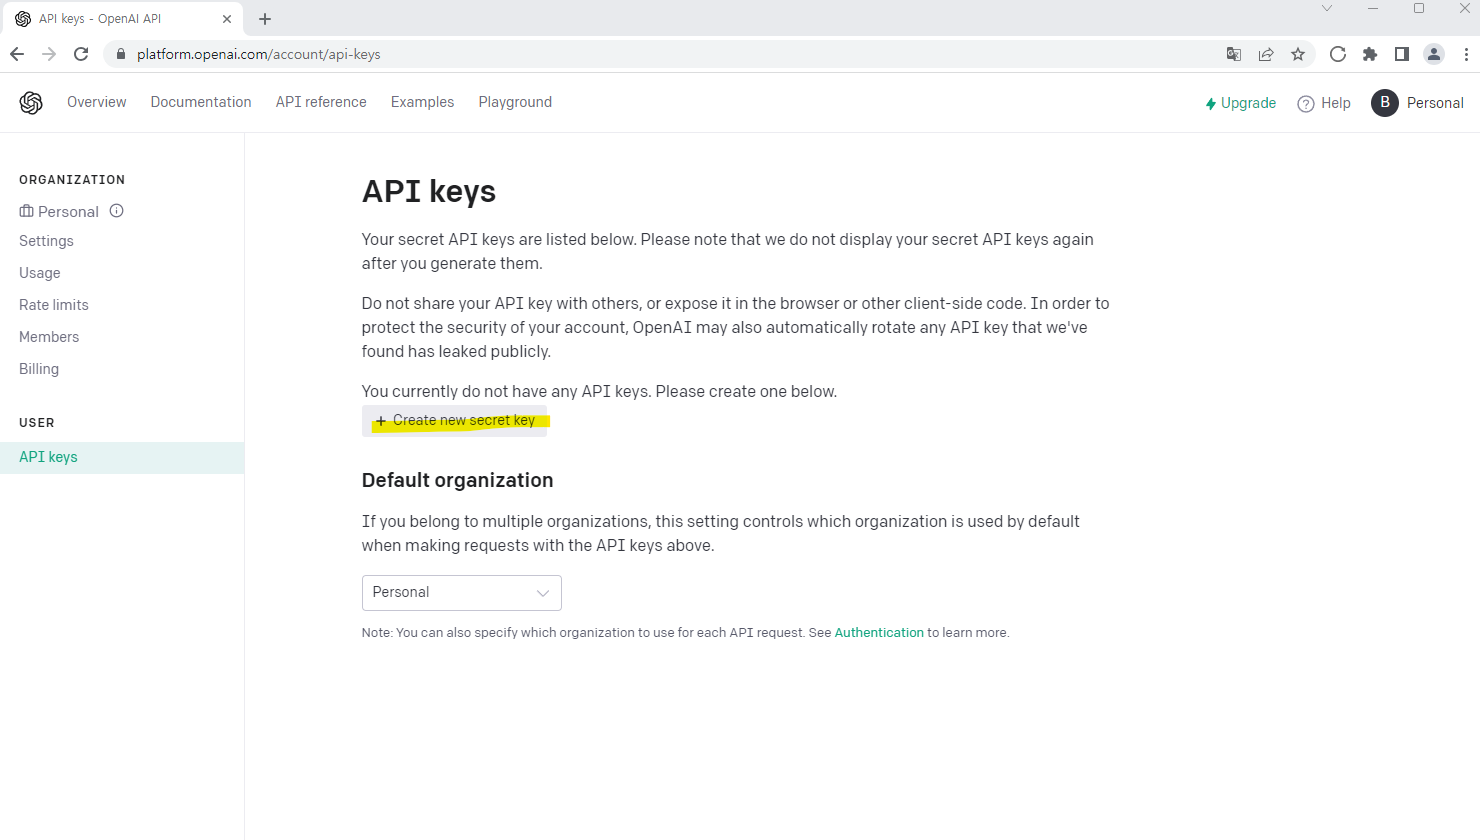
Task: Click the Upgrade link
Action: (1248, 103)
